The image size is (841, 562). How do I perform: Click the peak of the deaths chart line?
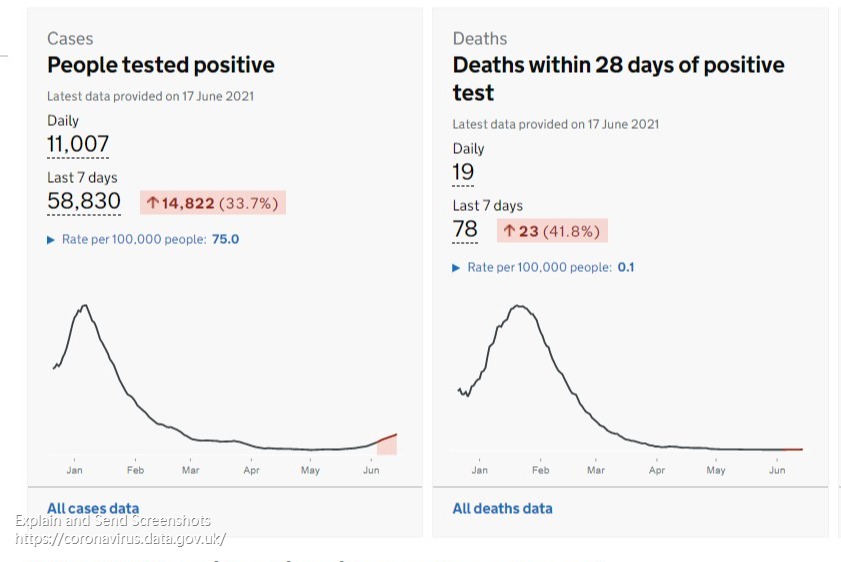(519, 306)
